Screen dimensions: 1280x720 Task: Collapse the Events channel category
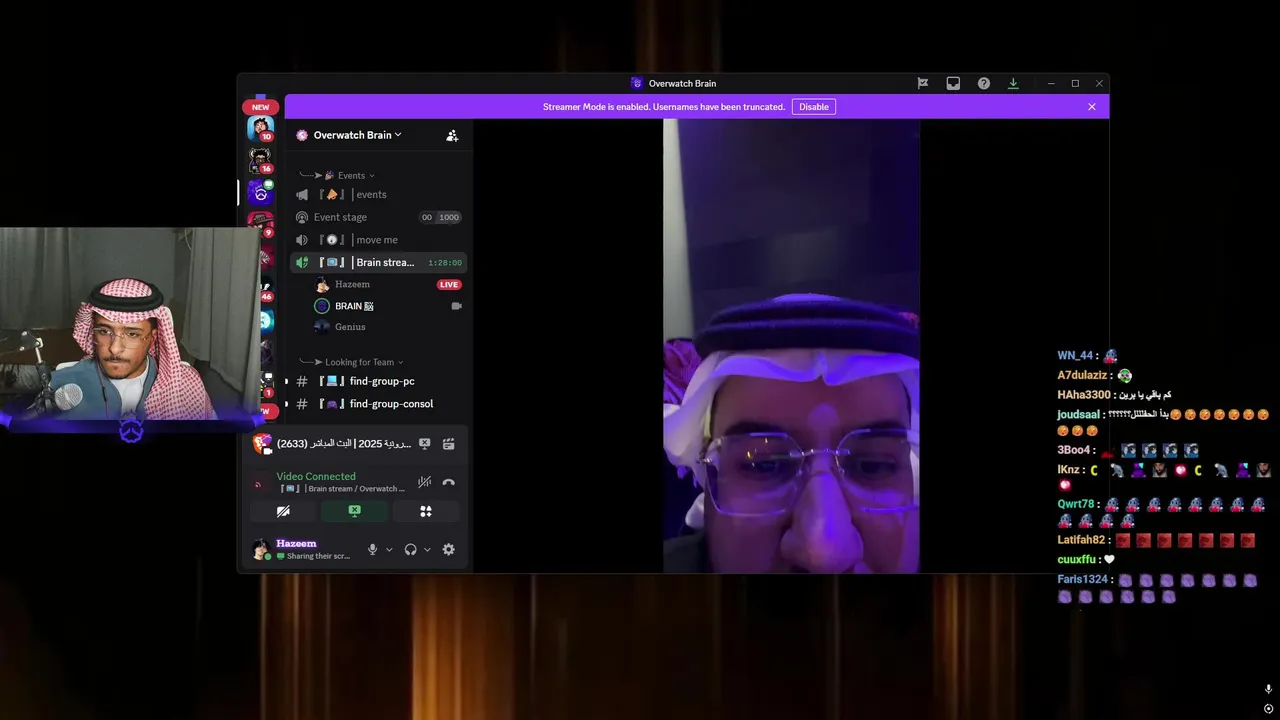click(350, 175)
